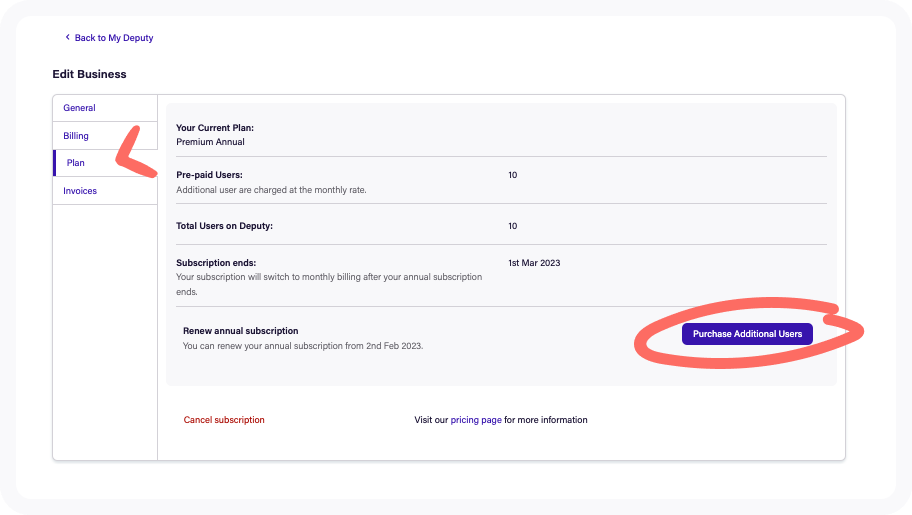
Task: Click the 'Your Current Plan' label
Action: click(215, 128)
